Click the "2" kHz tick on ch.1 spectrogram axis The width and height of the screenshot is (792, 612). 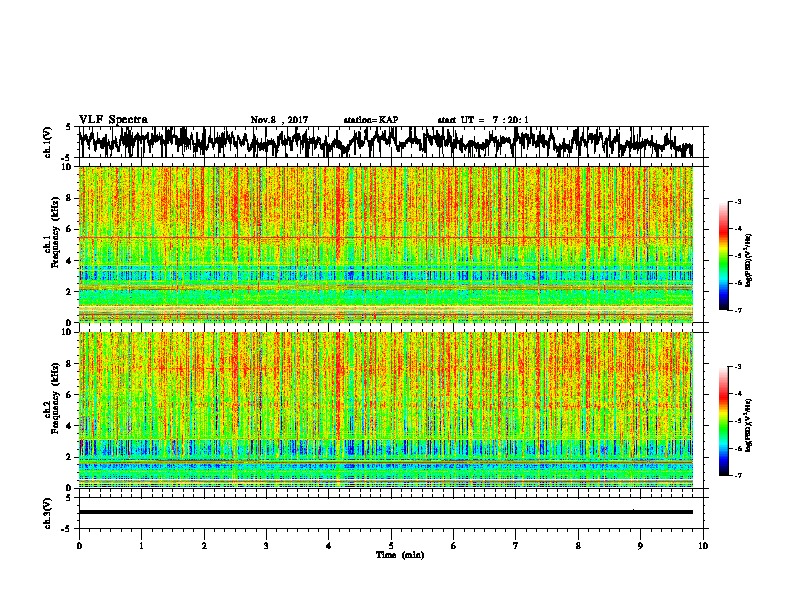pyautogui.click(x=69, y=292)
